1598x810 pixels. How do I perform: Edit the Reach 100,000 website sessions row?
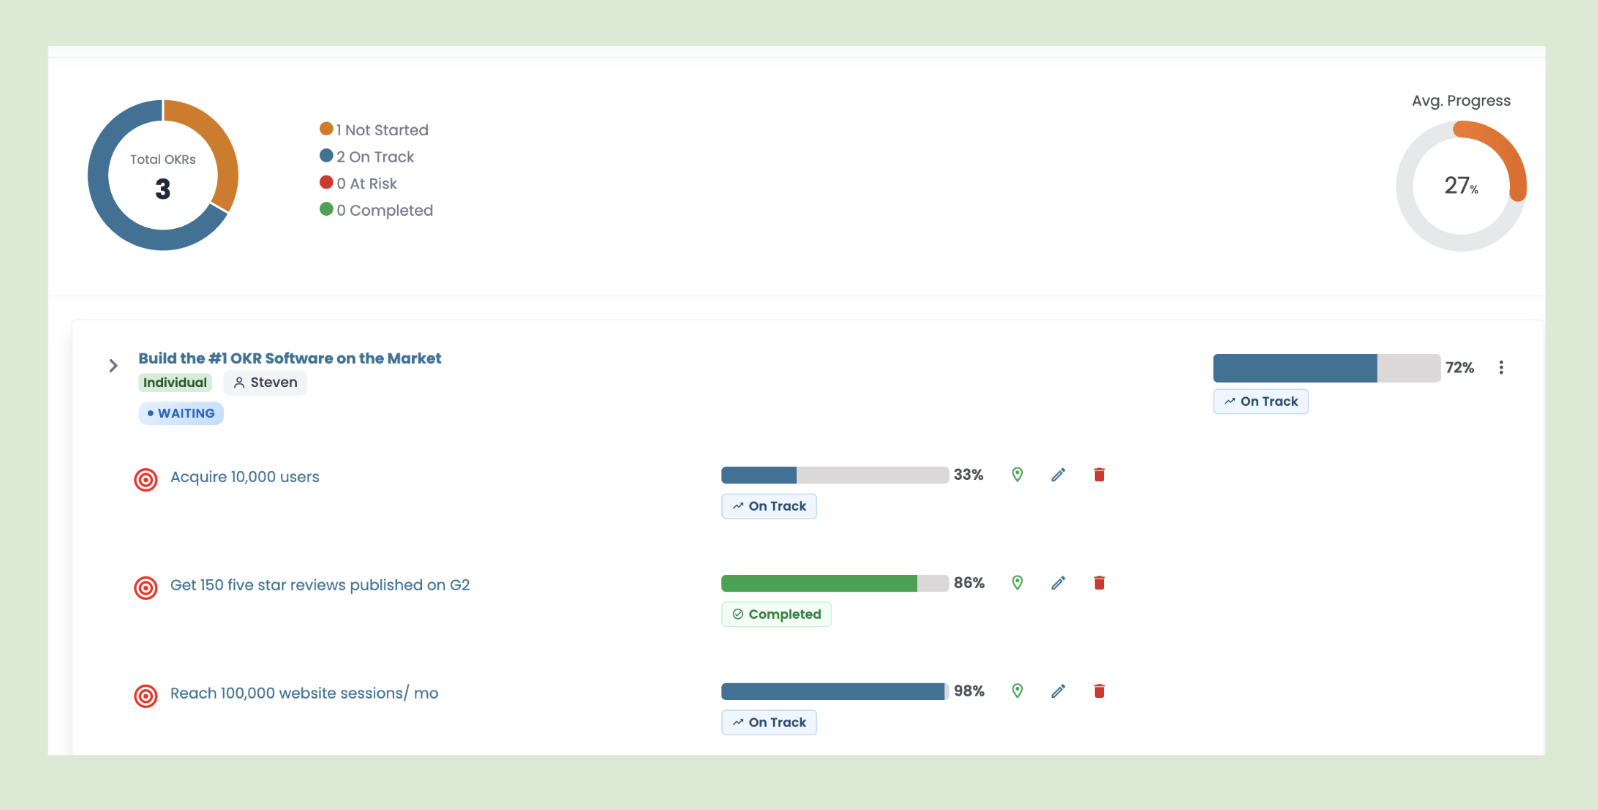pos(1058,691)
